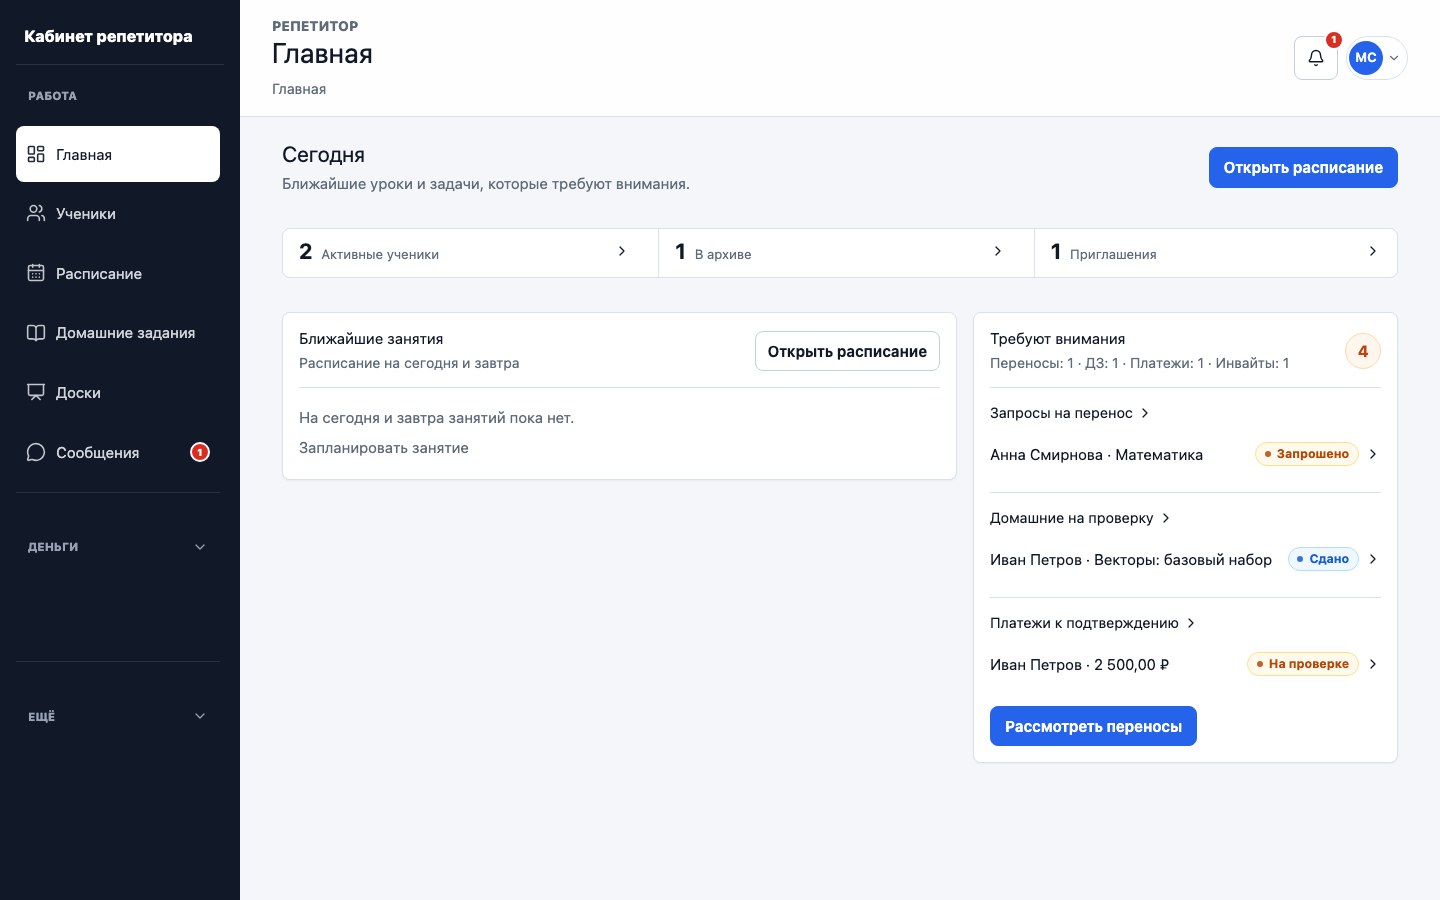Click the chevron on the Векторы: базовый набор row
The image size is (1440, 900).
[x=1373, y=559]
